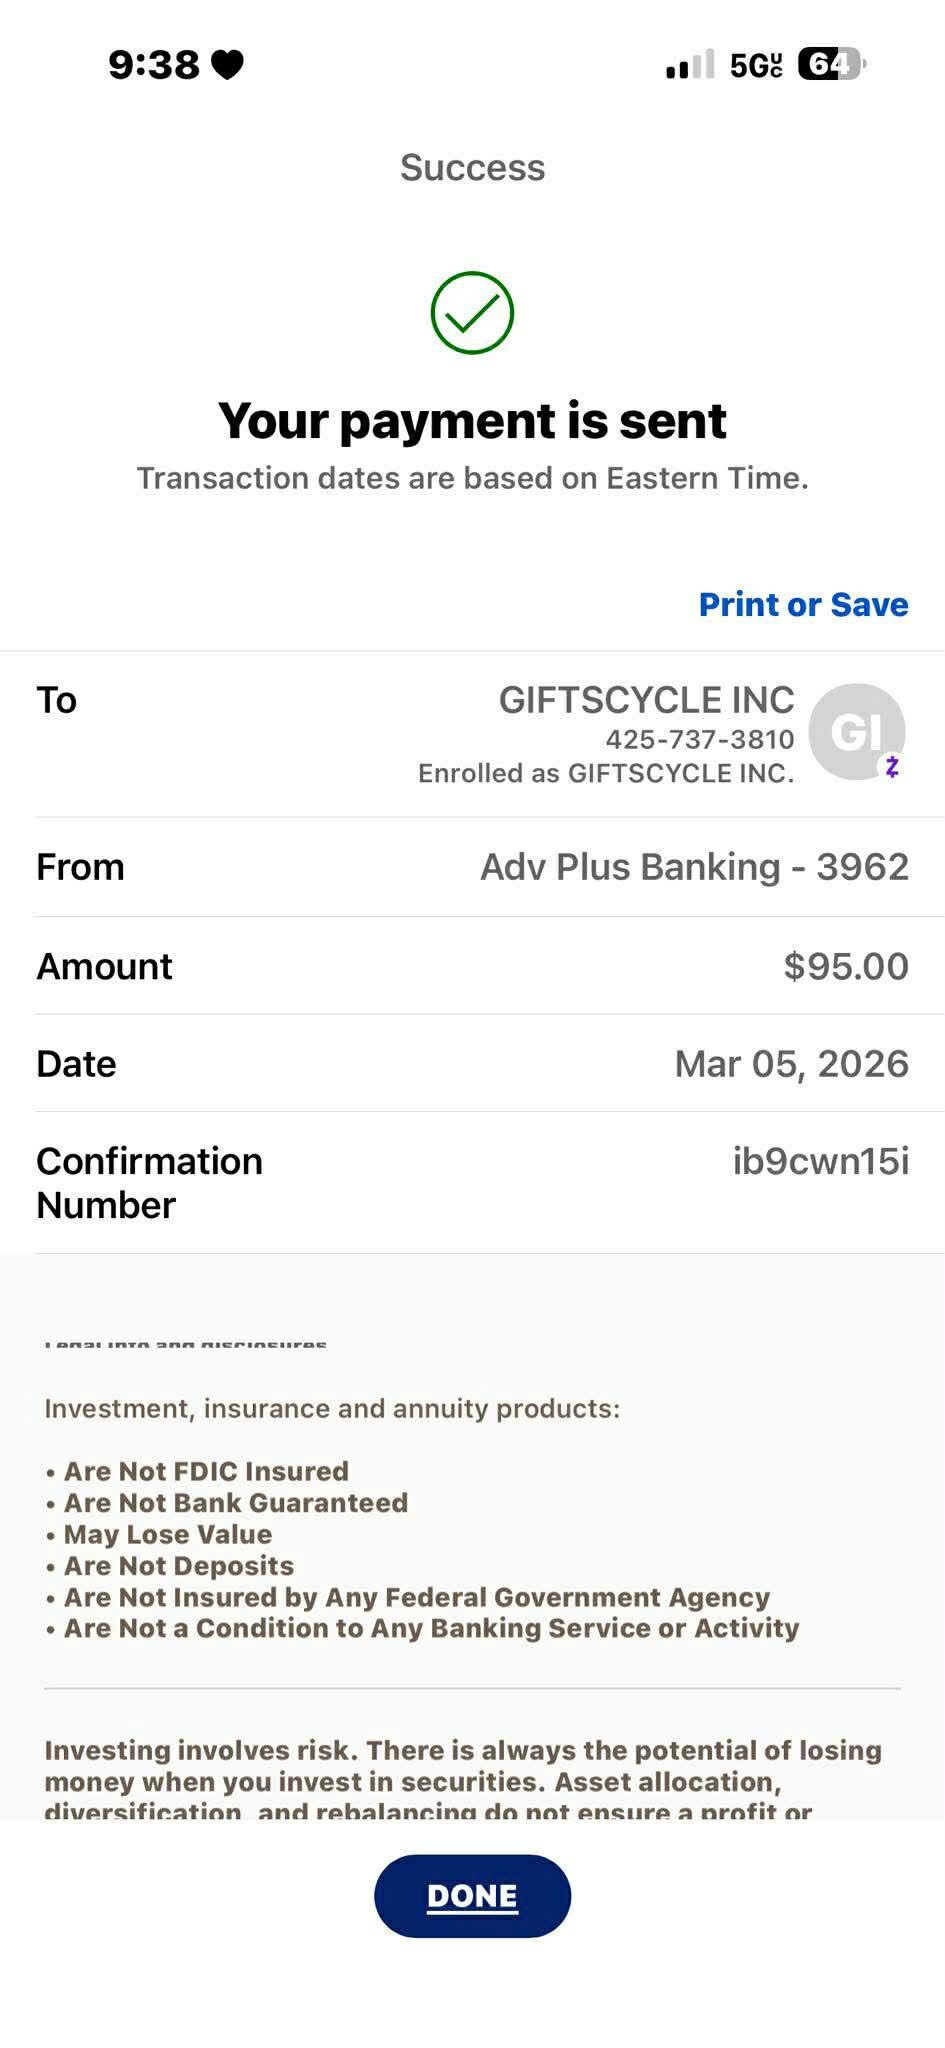The image size is (945, 2048).
Task: Tap the purple Zelle badge icon
Action: (x=892, y=767)
